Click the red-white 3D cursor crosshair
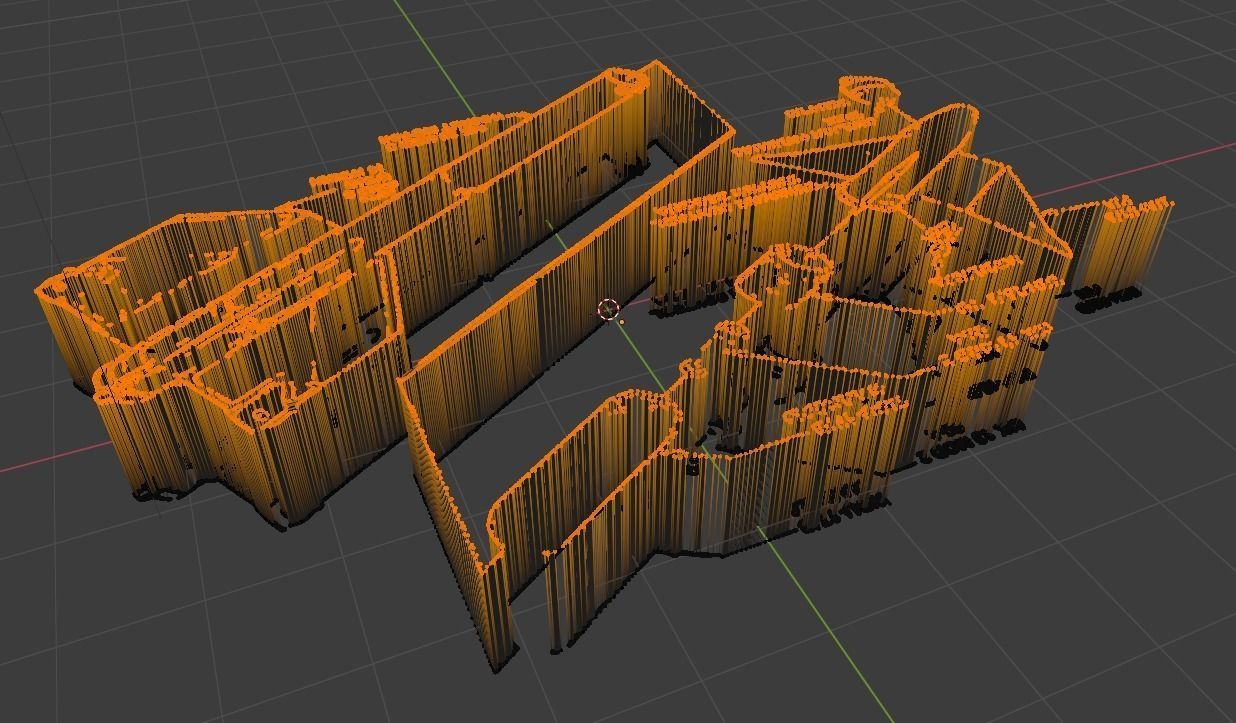1236x723 pixels. (x=608, y=309)
